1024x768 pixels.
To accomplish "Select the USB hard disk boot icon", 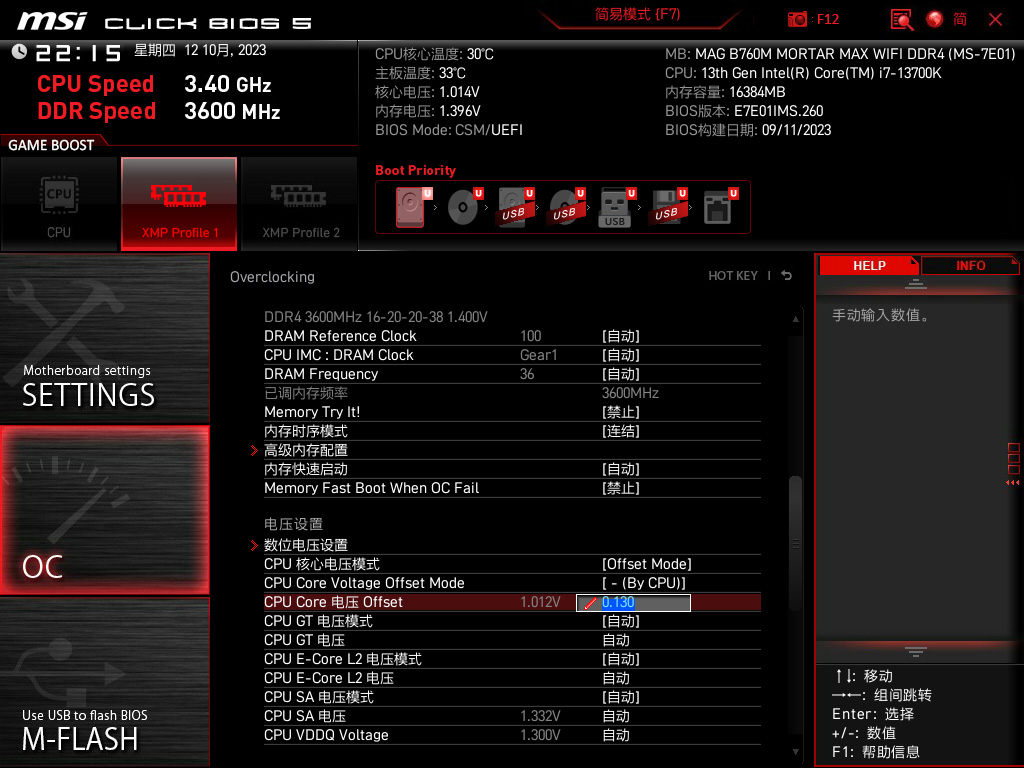I will pyautogui.click(x=514, y=207).
